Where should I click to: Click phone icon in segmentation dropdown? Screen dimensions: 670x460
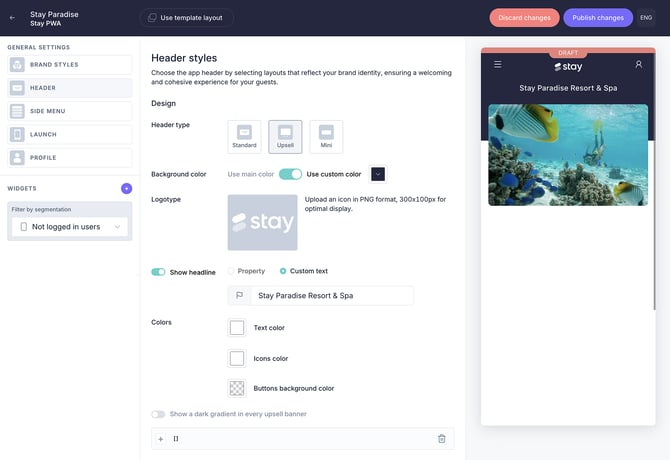24,227
